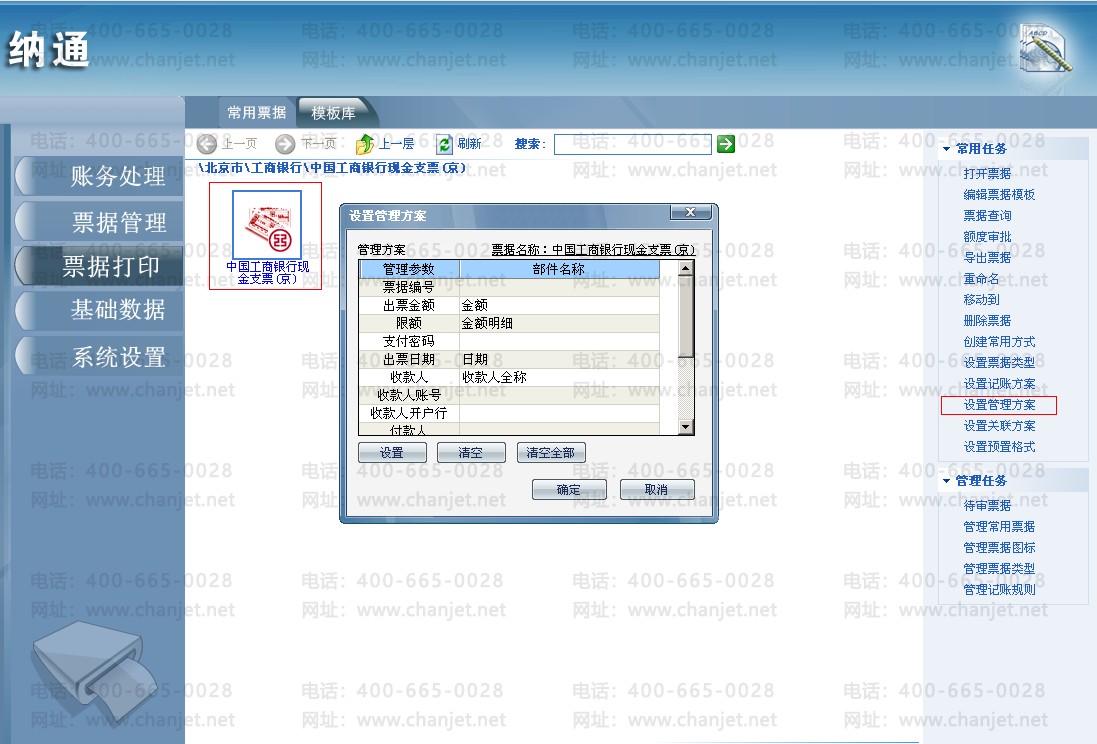Select the 收款人账号 row

click(509, 395)
